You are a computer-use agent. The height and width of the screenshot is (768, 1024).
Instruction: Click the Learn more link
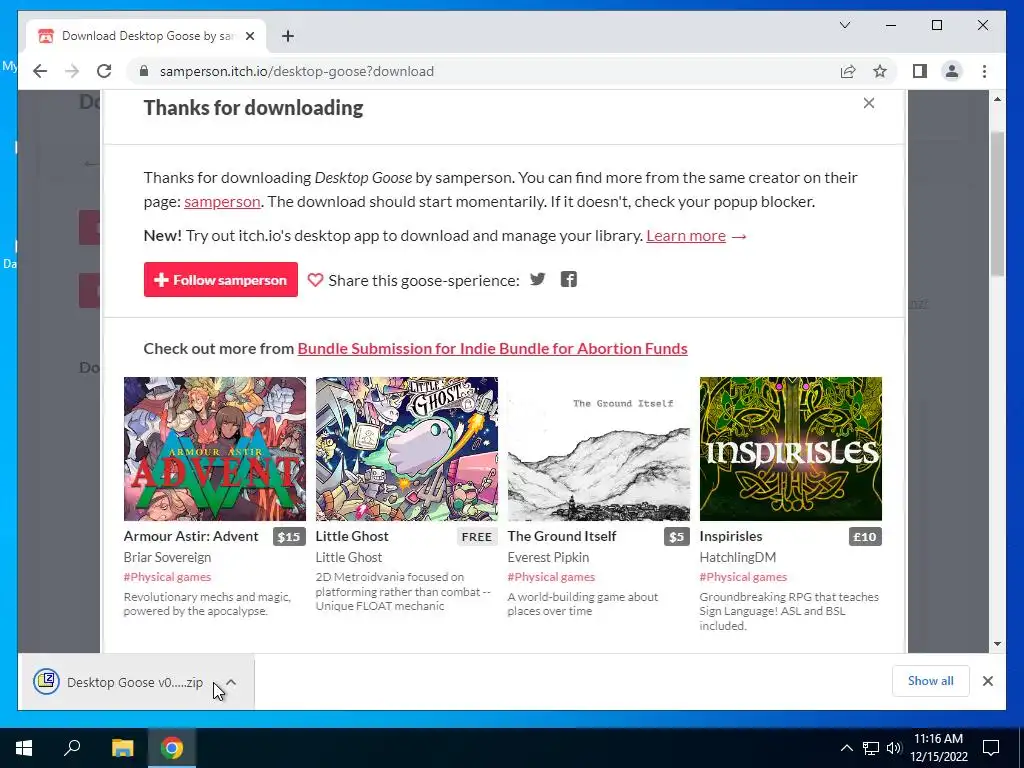(x=686, y=236)
